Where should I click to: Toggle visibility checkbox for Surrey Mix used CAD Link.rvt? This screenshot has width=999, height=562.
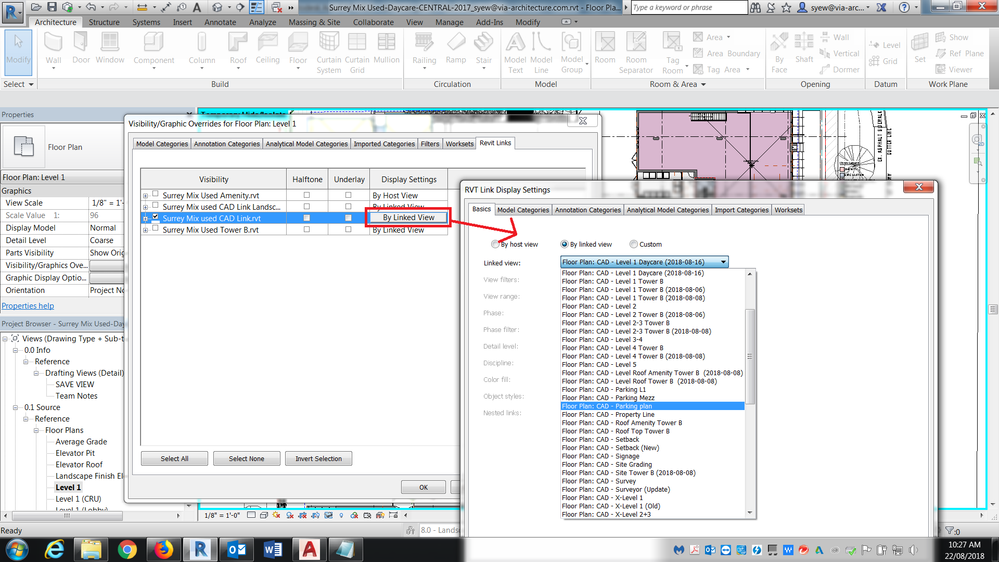[x=155, y=217]
